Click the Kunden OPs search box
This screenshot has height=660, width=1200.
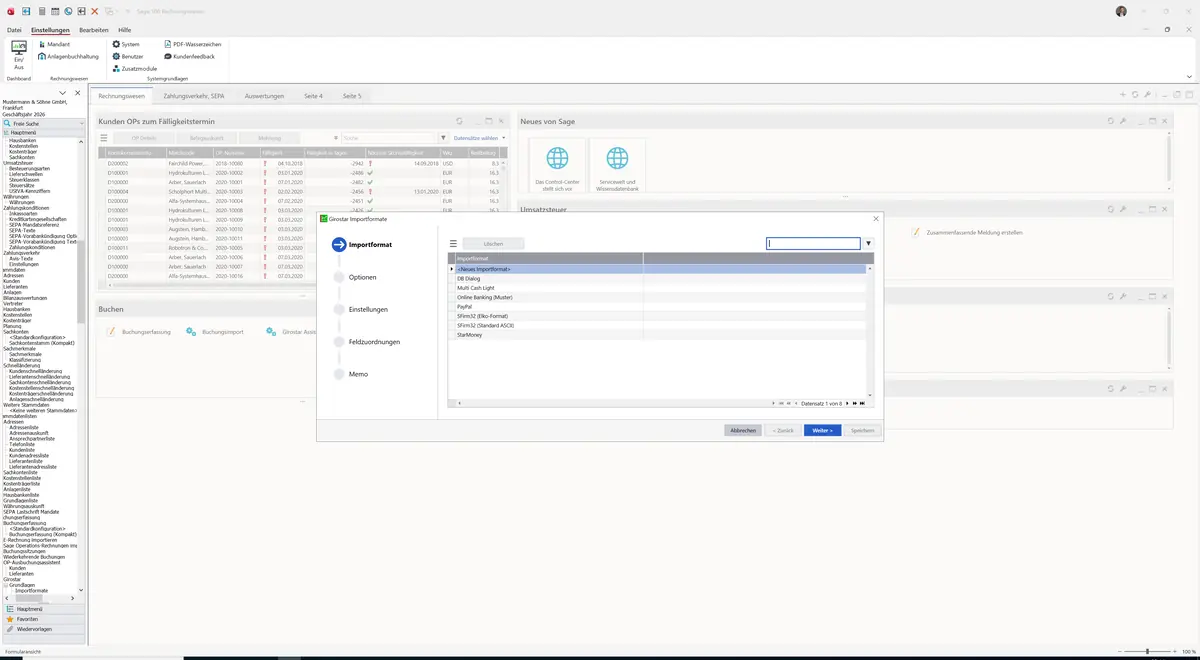click(x=388, y=138)
